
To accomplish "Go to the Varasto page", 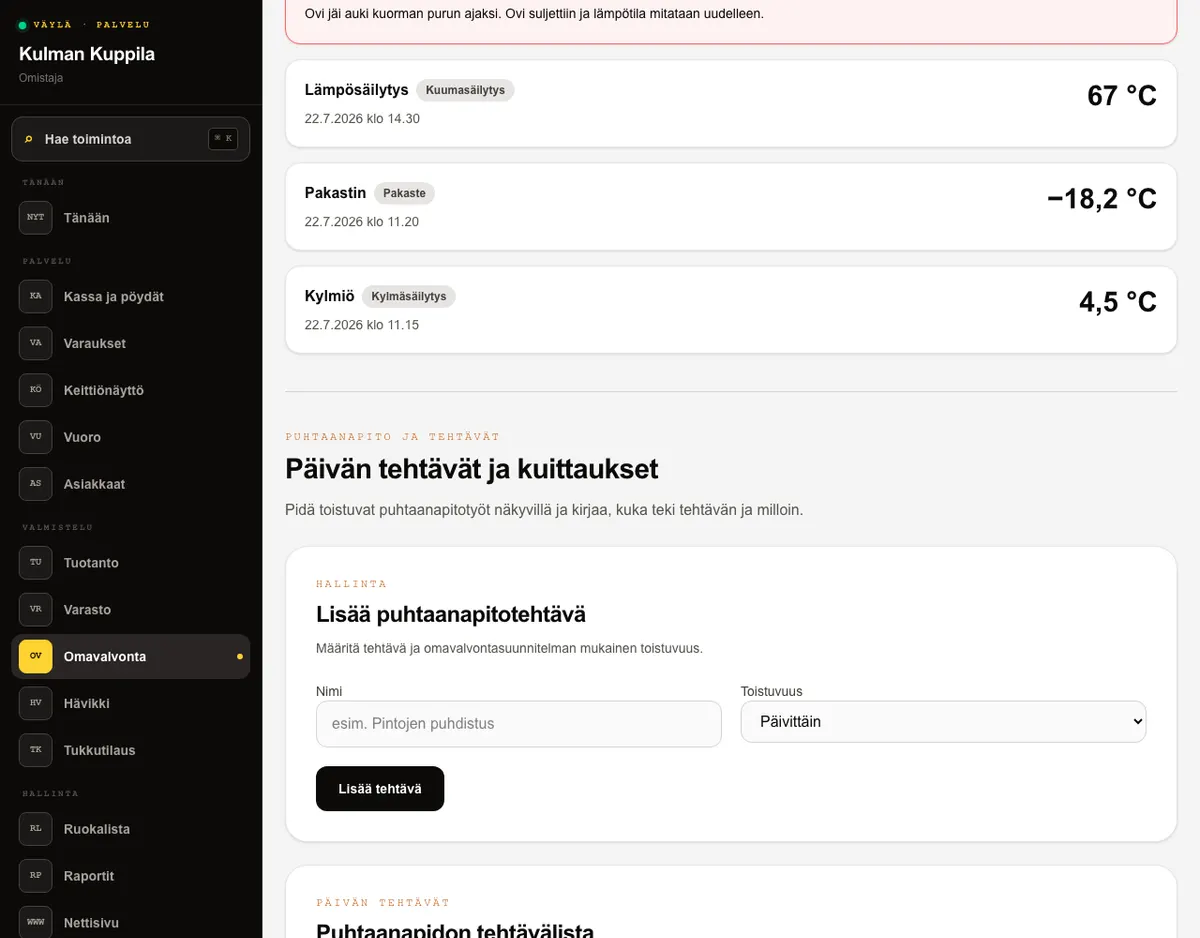I will coord(131,609).
